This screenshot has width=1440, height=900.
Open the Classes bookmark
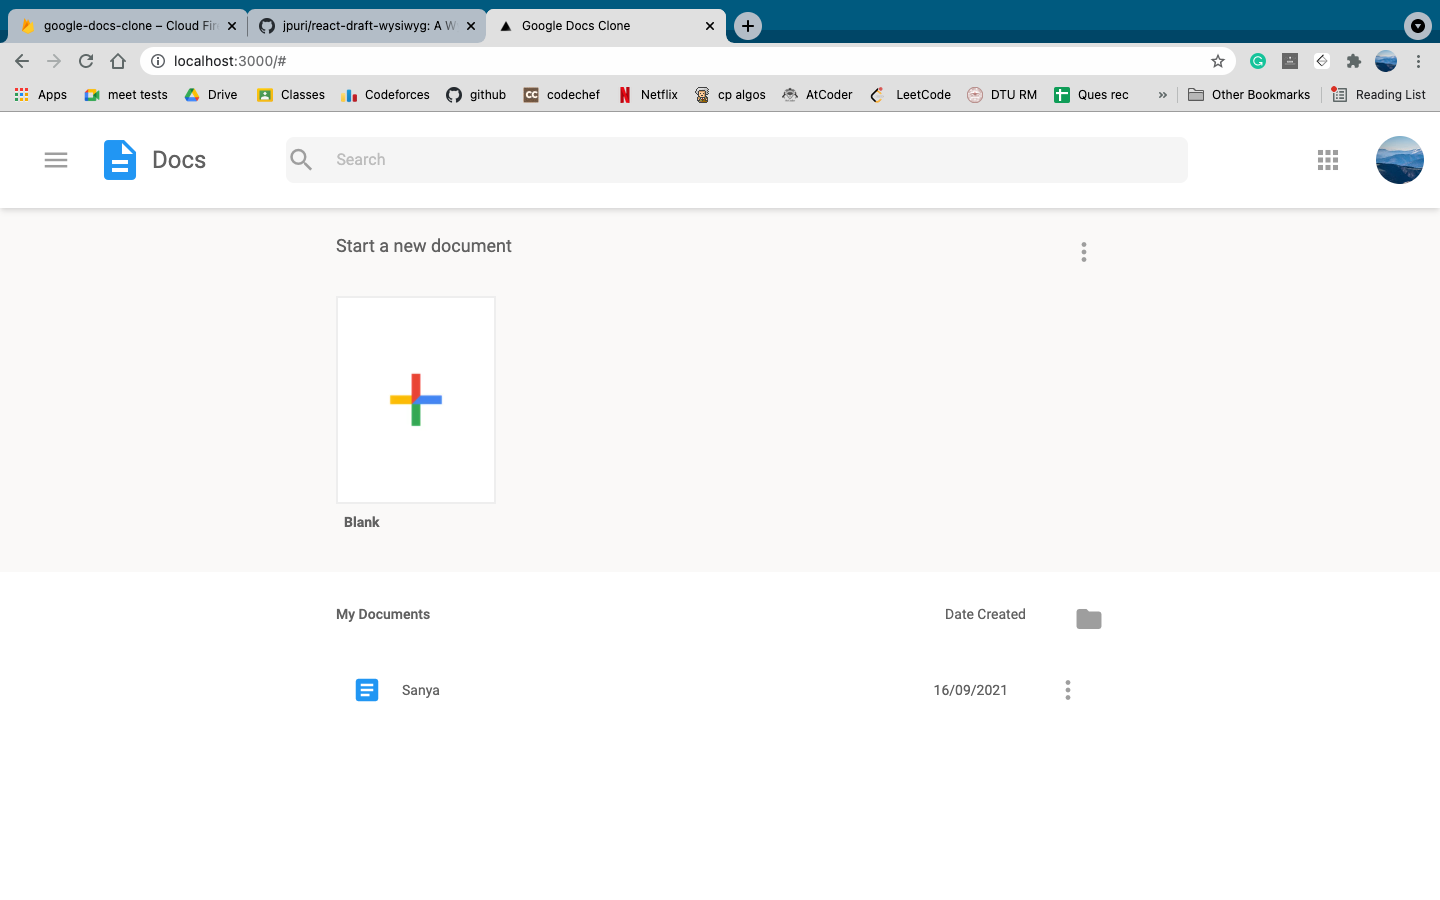(291, 95)
